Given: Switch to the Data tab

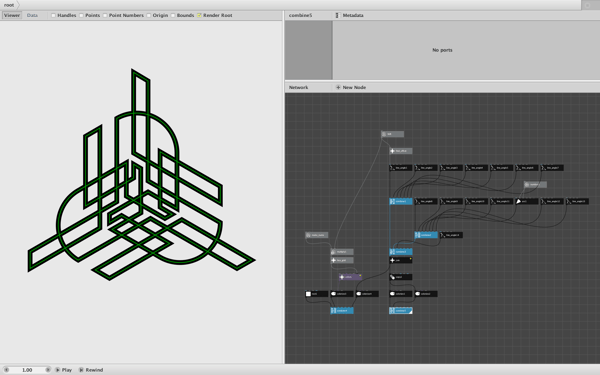Looking at the screenshot, I should [x=32, y=15].
